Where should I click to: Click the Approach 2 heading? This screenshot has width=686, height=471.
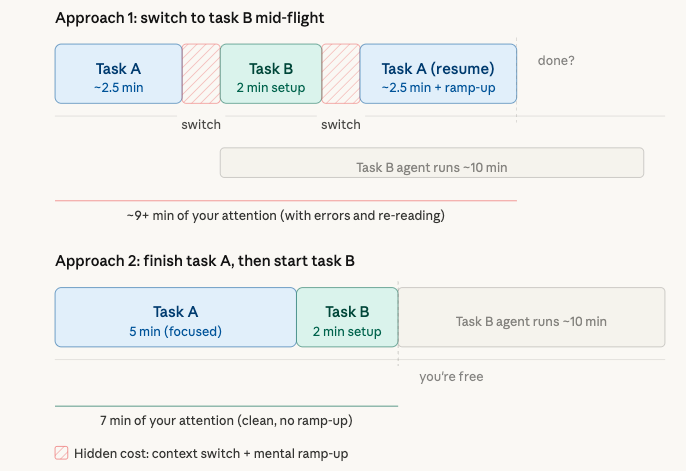tap(205, 261)
